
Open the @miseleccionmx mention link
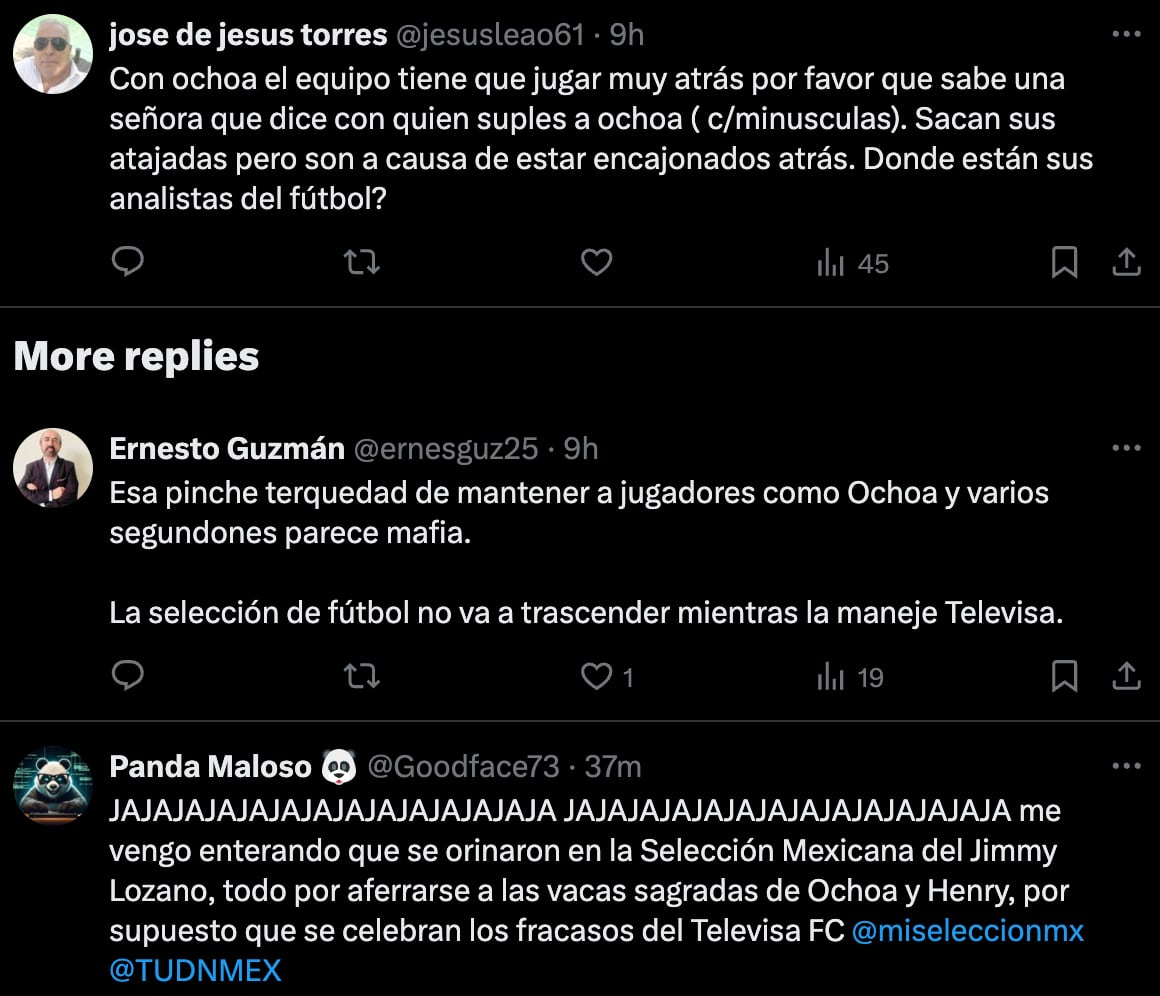[x=968, y=930]
